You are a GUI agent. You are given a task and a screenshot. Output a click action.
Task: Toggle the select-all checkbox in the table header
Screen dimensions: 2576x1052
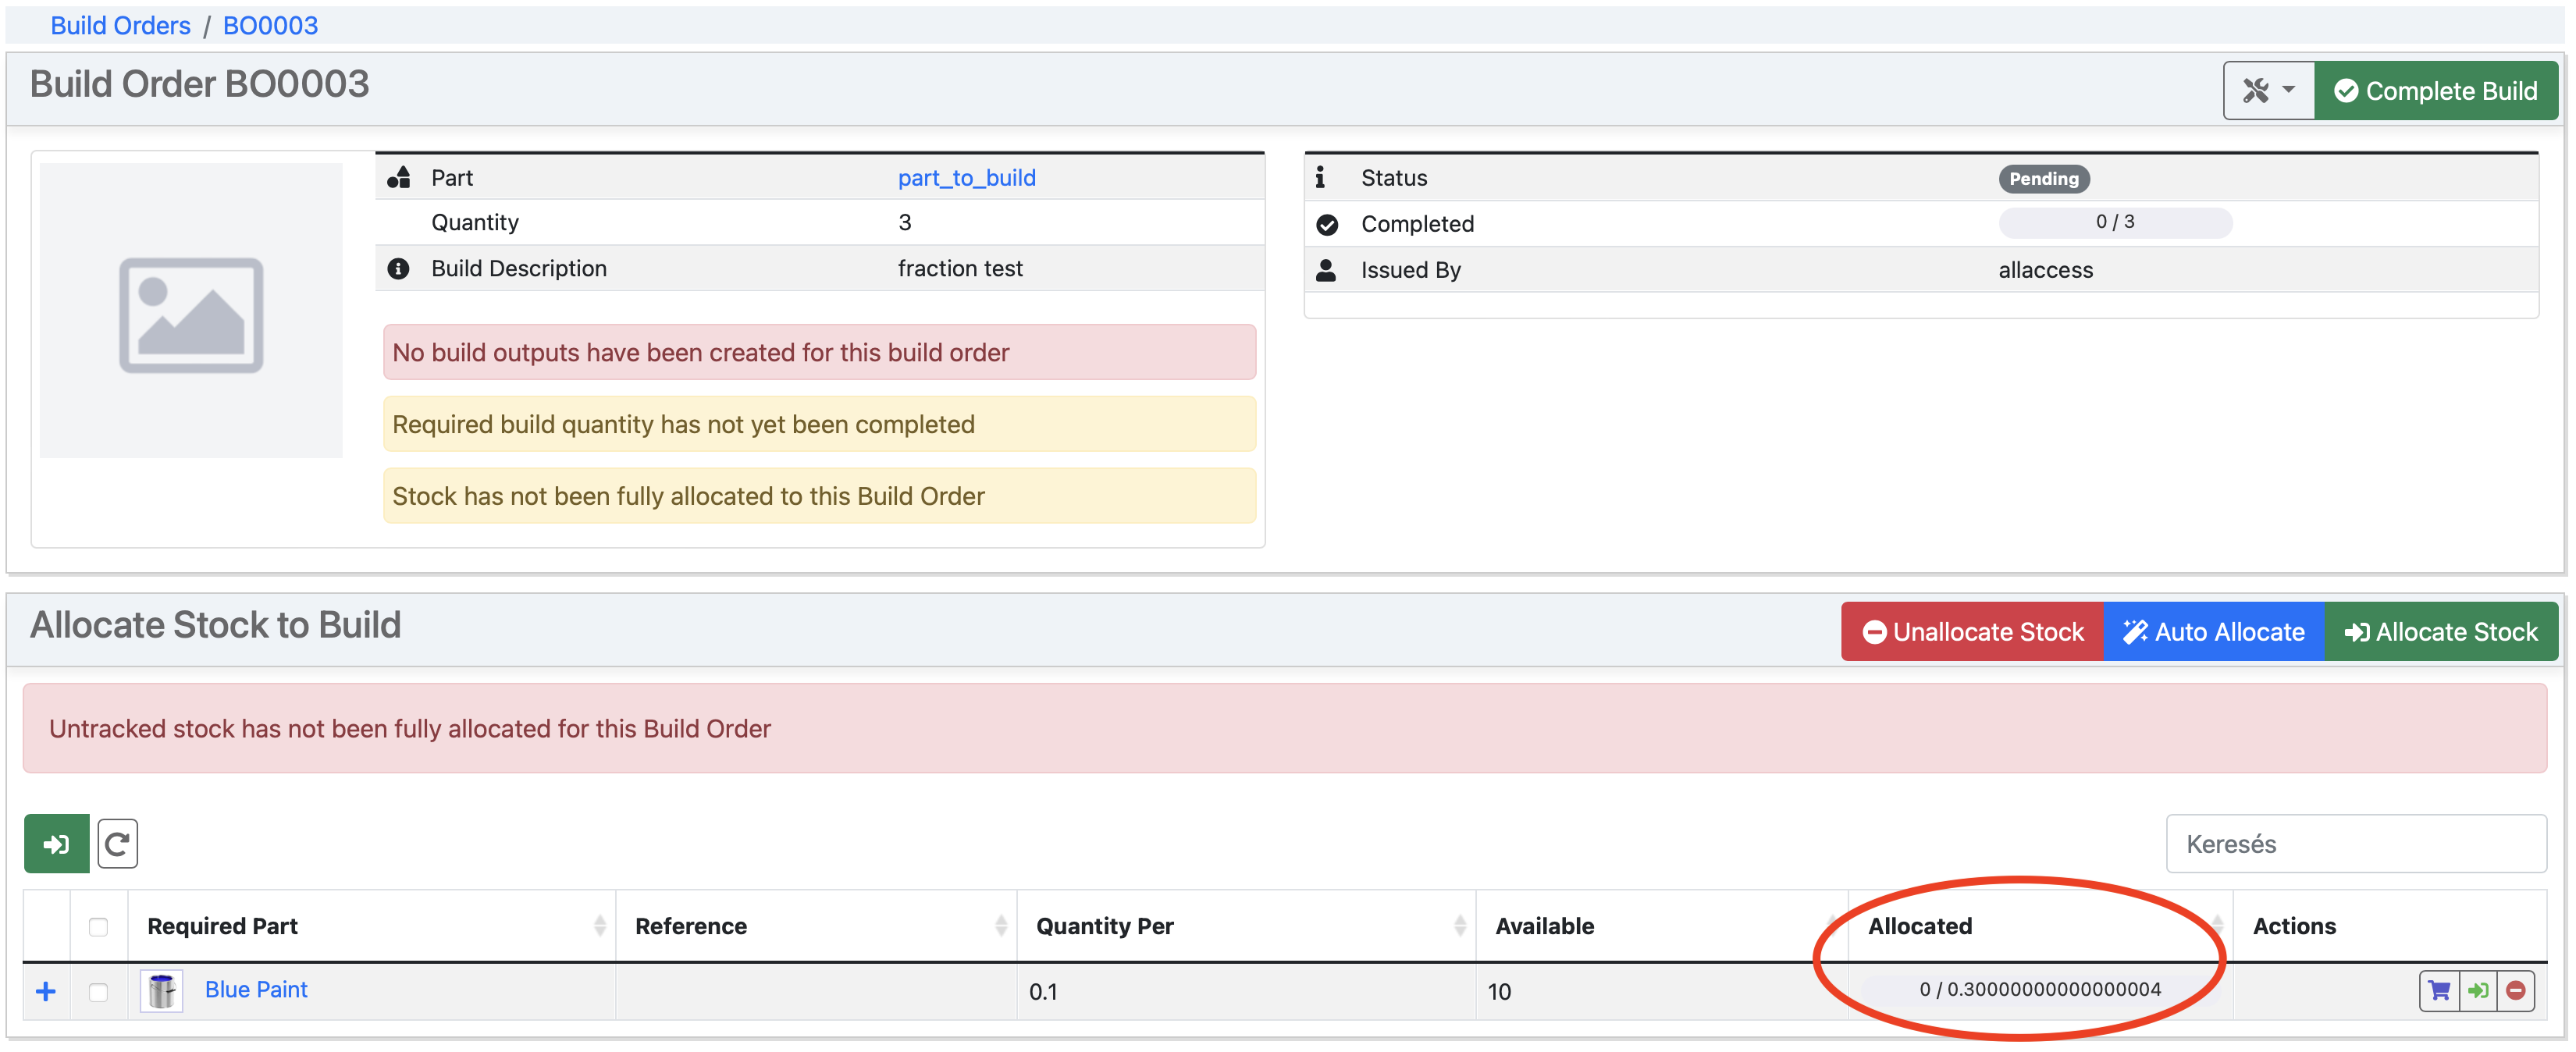[x=98, y=926]
